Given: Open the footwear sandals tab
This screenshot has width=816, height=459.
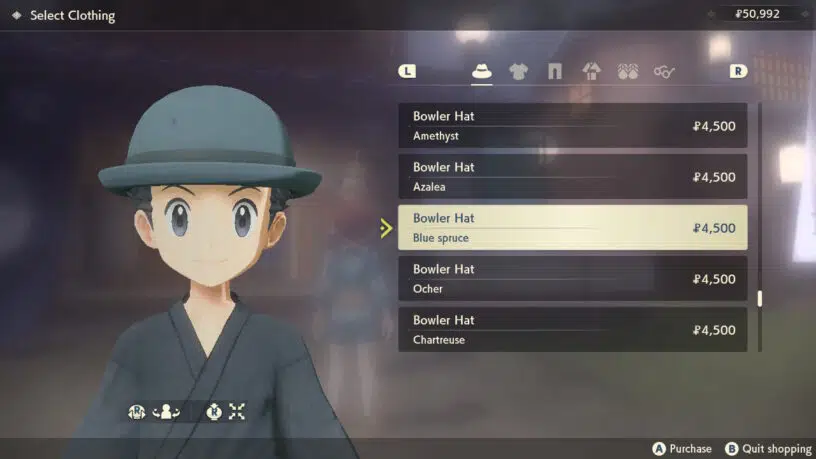Looking at the screenshot, I should (628, 71).
